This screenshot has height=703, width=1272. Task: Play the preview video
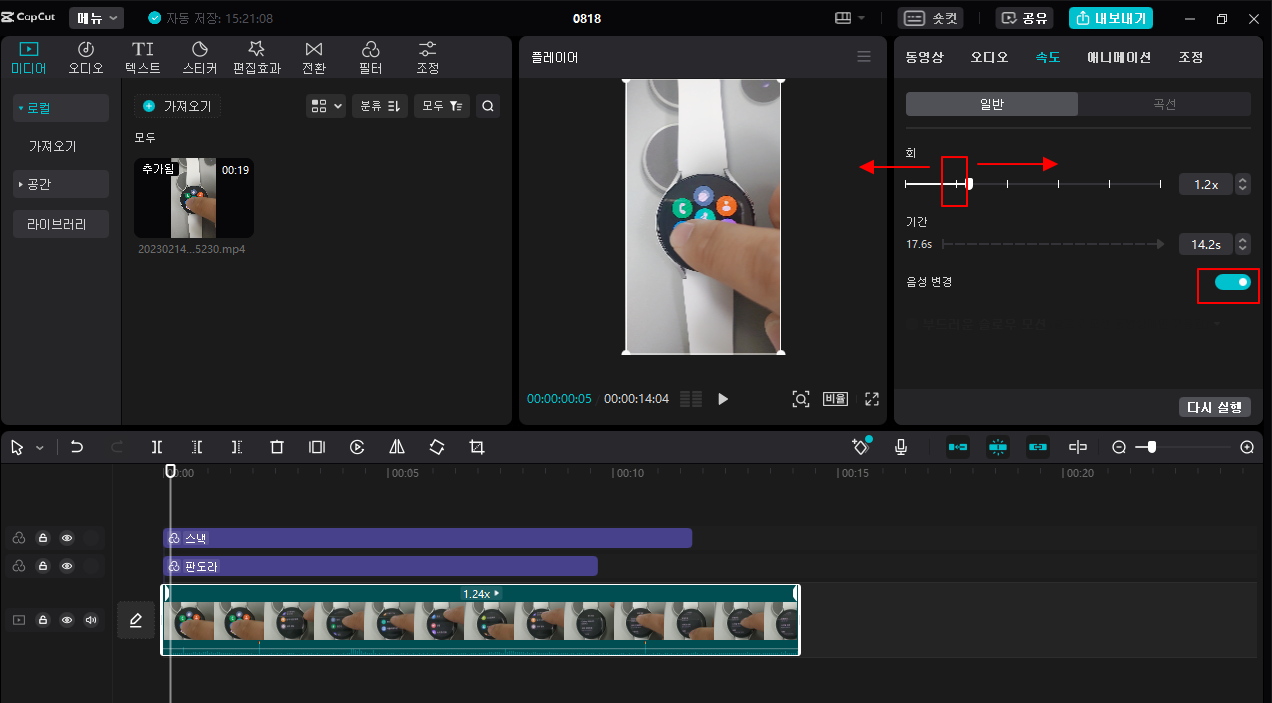(723, 399)
